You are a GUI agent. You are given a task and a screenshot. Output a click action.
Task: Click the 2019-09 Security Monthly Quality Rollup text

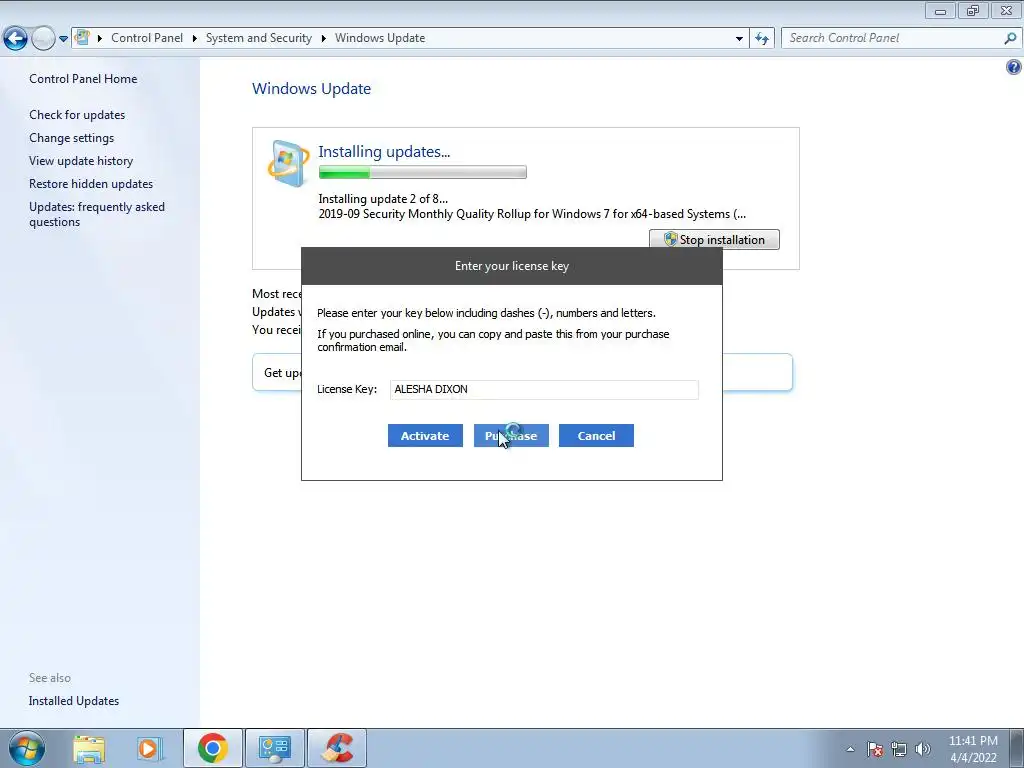tap(532, 214)
